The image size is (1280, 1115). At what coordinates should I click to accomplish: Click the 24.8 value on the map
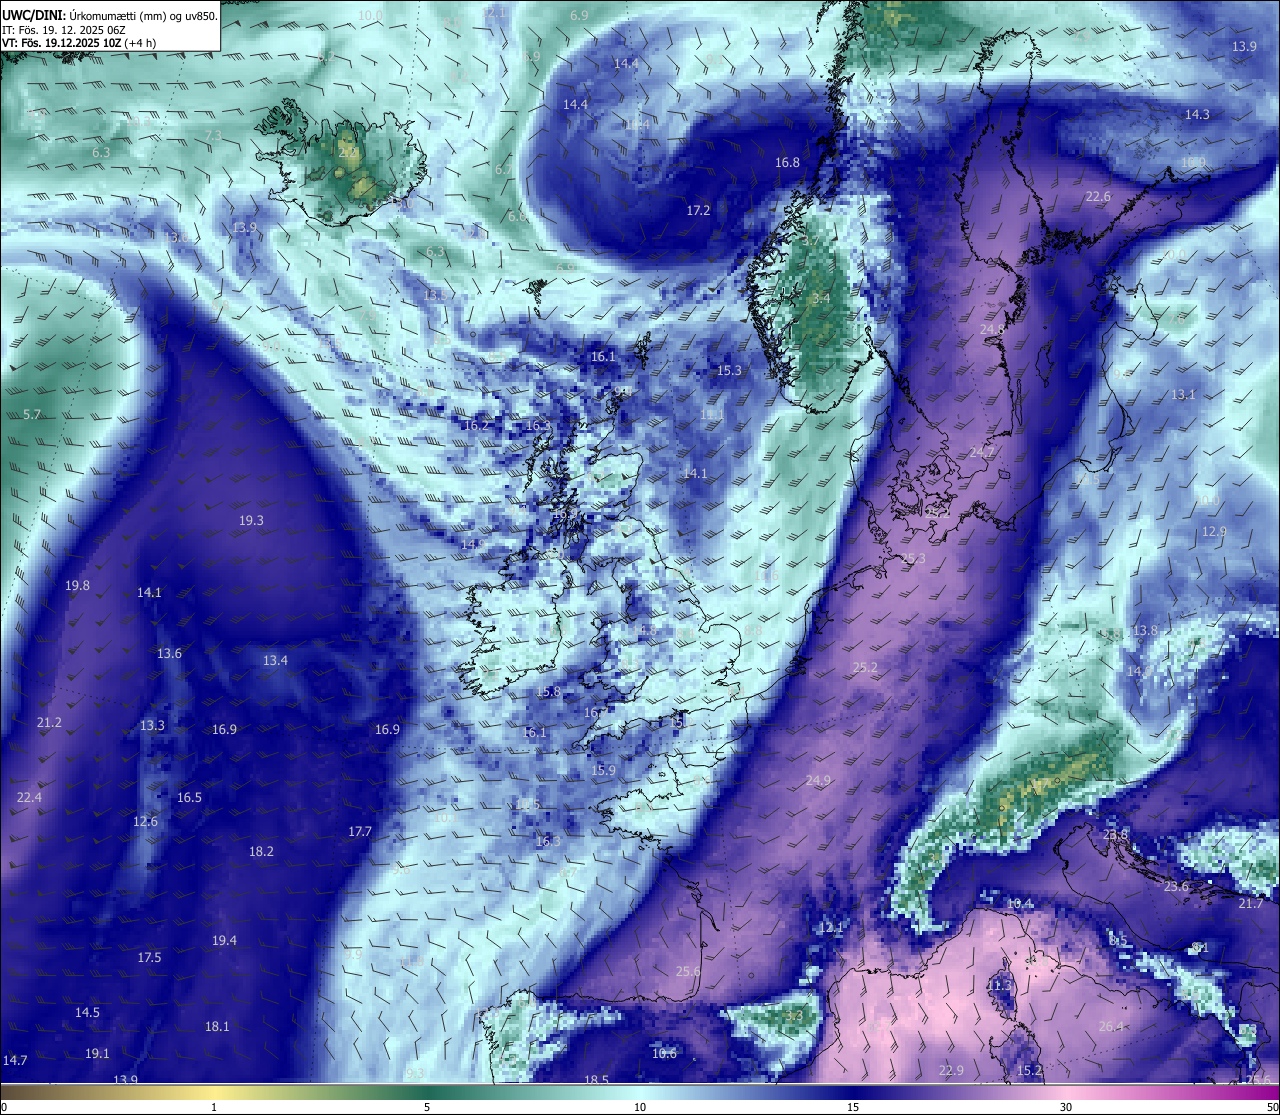coord(992,329)
